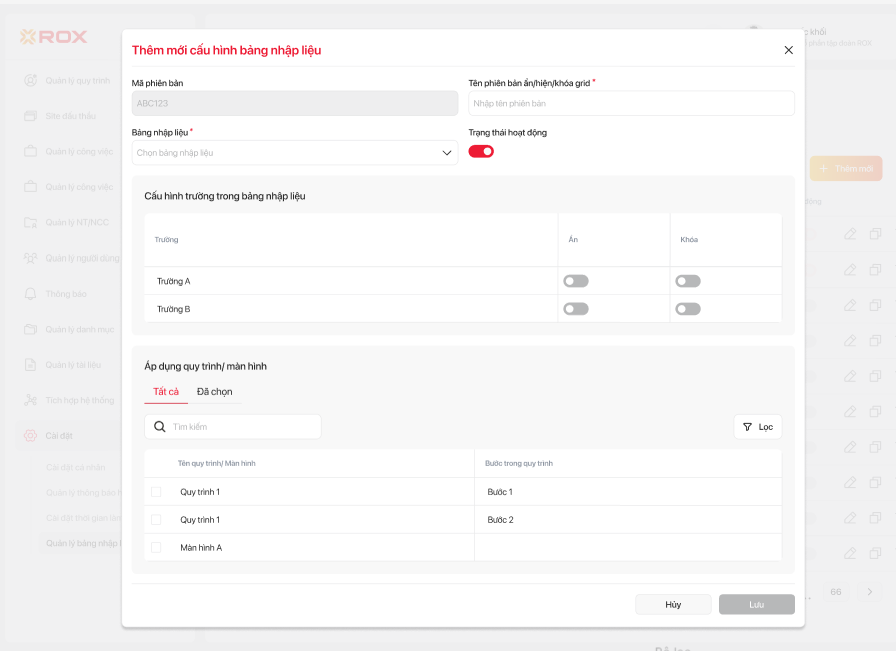Screen dimensions: 896x651
Task: Click the Lưu button
Action: pyautogui.click(x=756, y=604)
